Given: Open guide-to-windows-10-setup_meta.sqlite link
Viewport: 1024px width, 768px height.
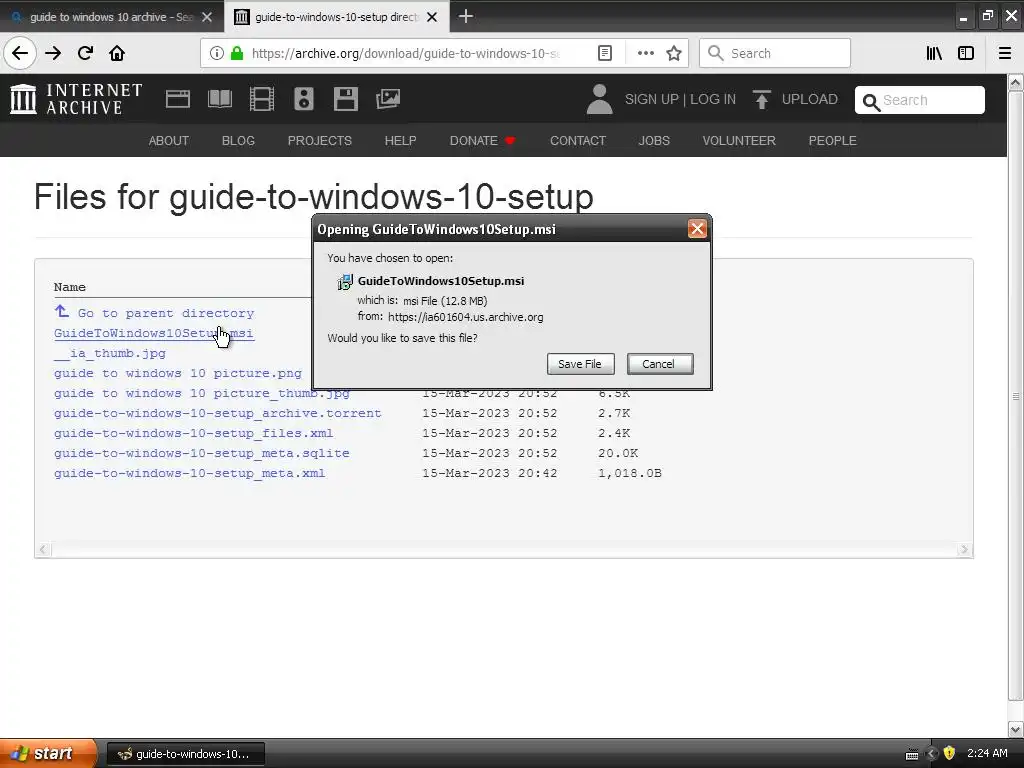Looking at the screenshot, I should (x=201, y=453).
